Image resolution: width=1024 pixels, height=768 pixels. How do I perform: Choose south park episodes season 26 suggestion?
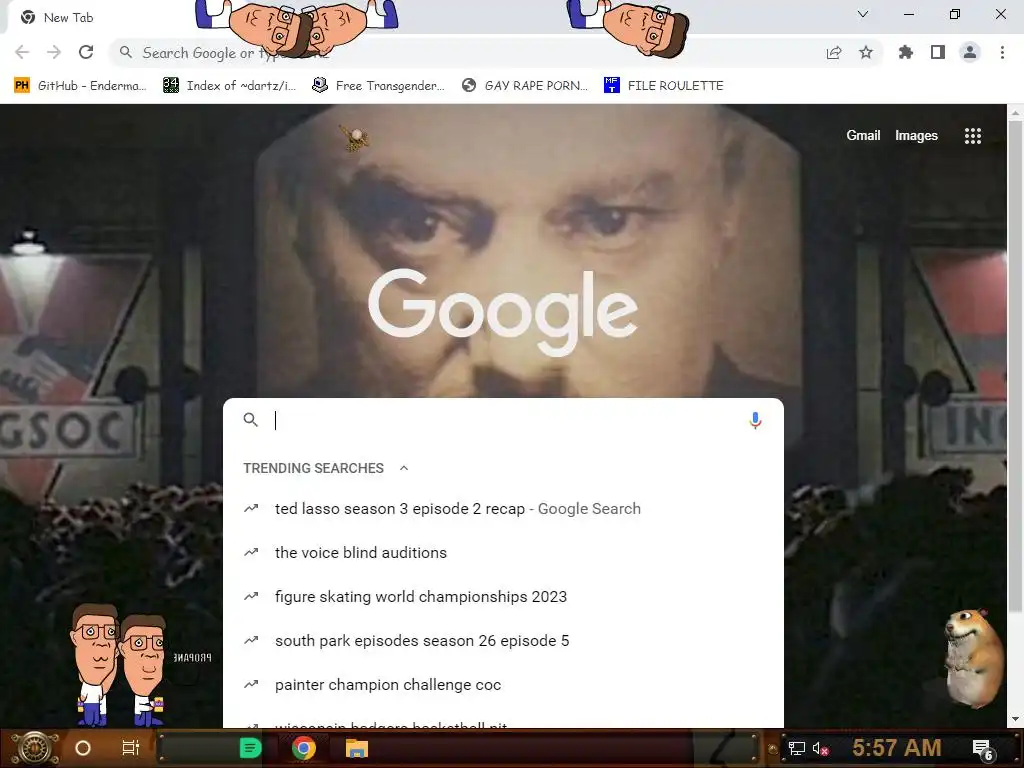503,641
